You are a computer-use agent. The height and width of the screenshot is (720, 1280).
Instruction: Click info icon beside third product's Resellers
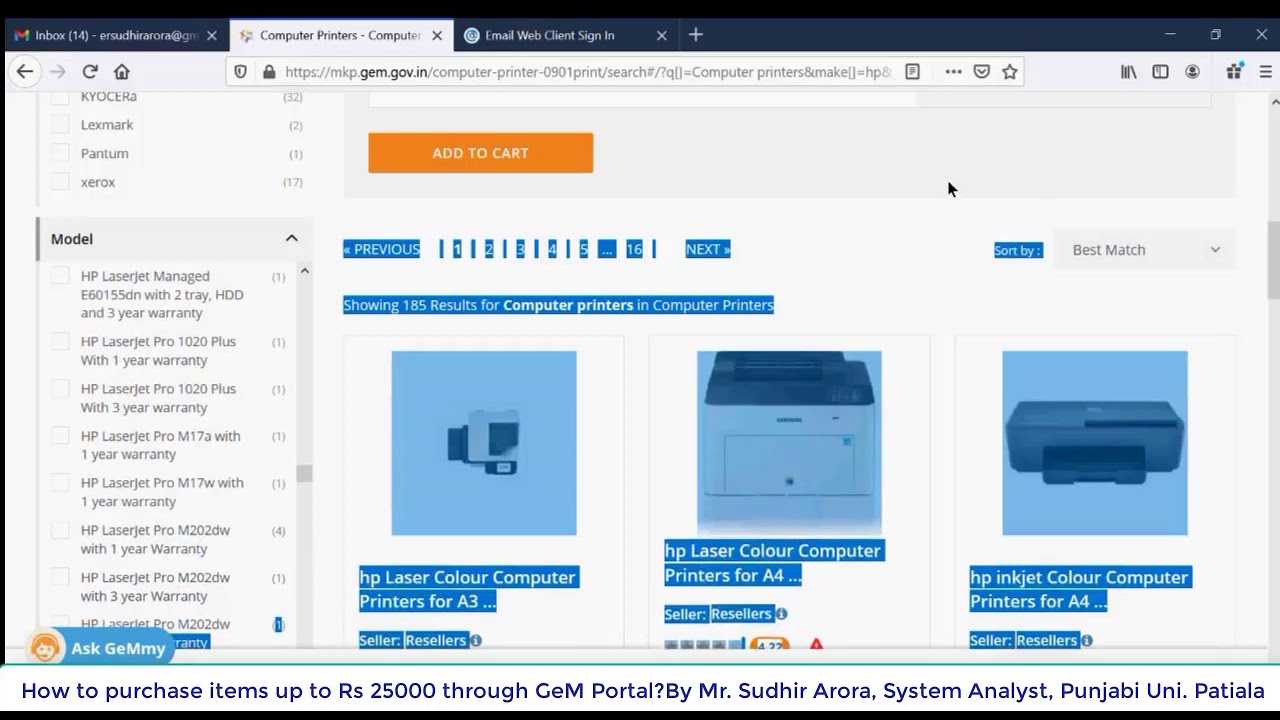pos(1087,640)
